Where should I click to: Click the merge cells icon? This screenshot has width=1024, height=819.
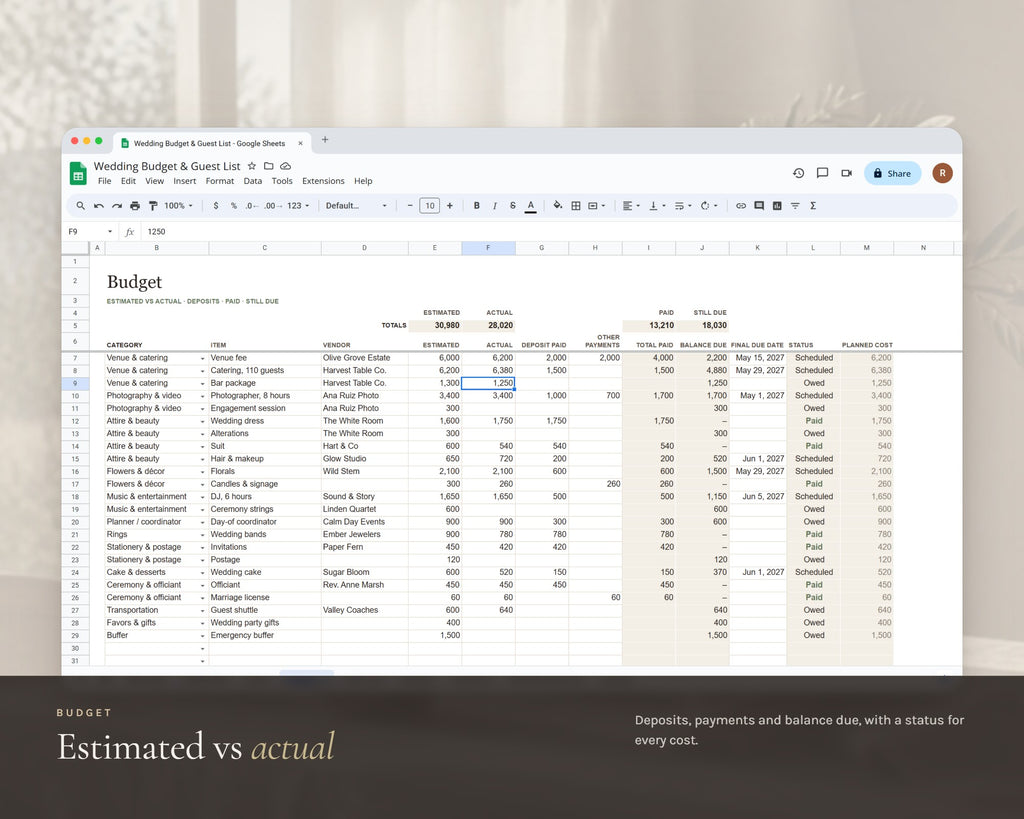[x=593, y=206]
